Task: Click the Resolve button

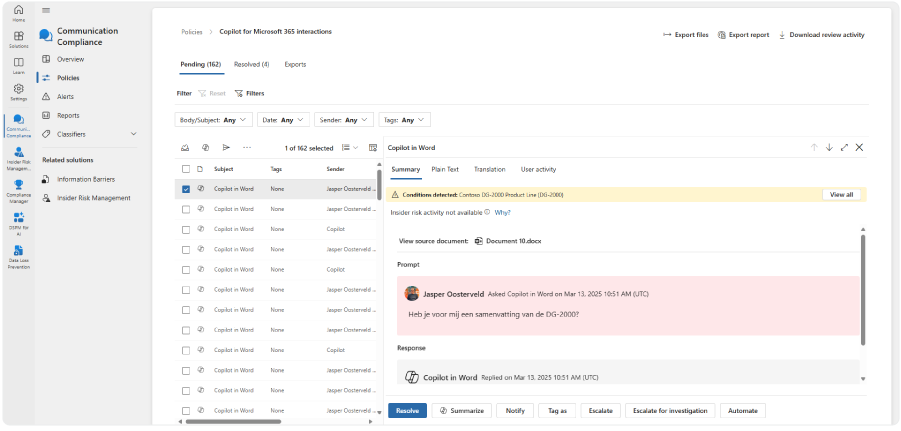Action: tap(407, 410)
